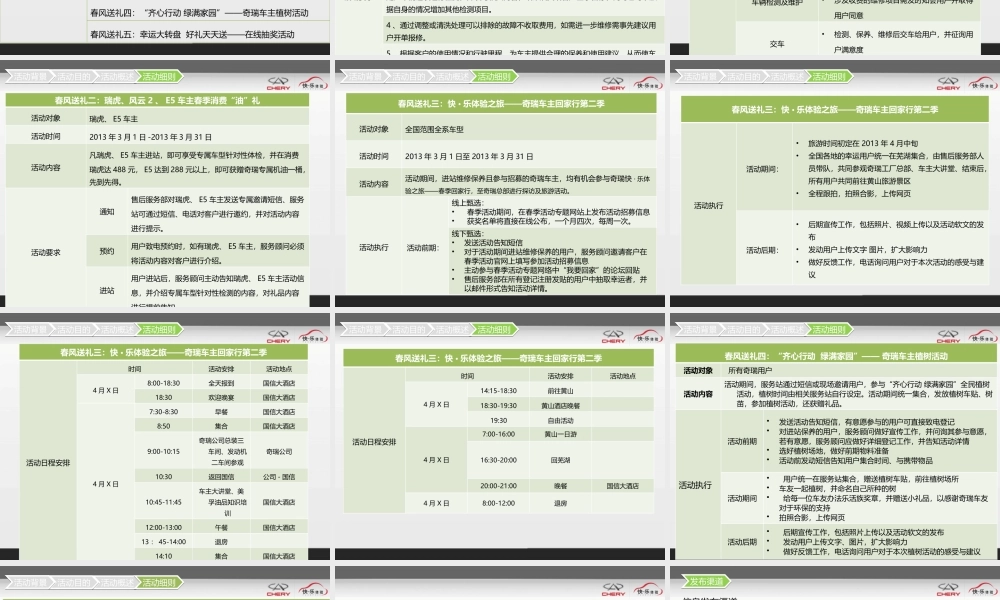Click the 春风送礼三 title on the 旅游时间 slide
1000x600 pixels.
pos(834,109)
